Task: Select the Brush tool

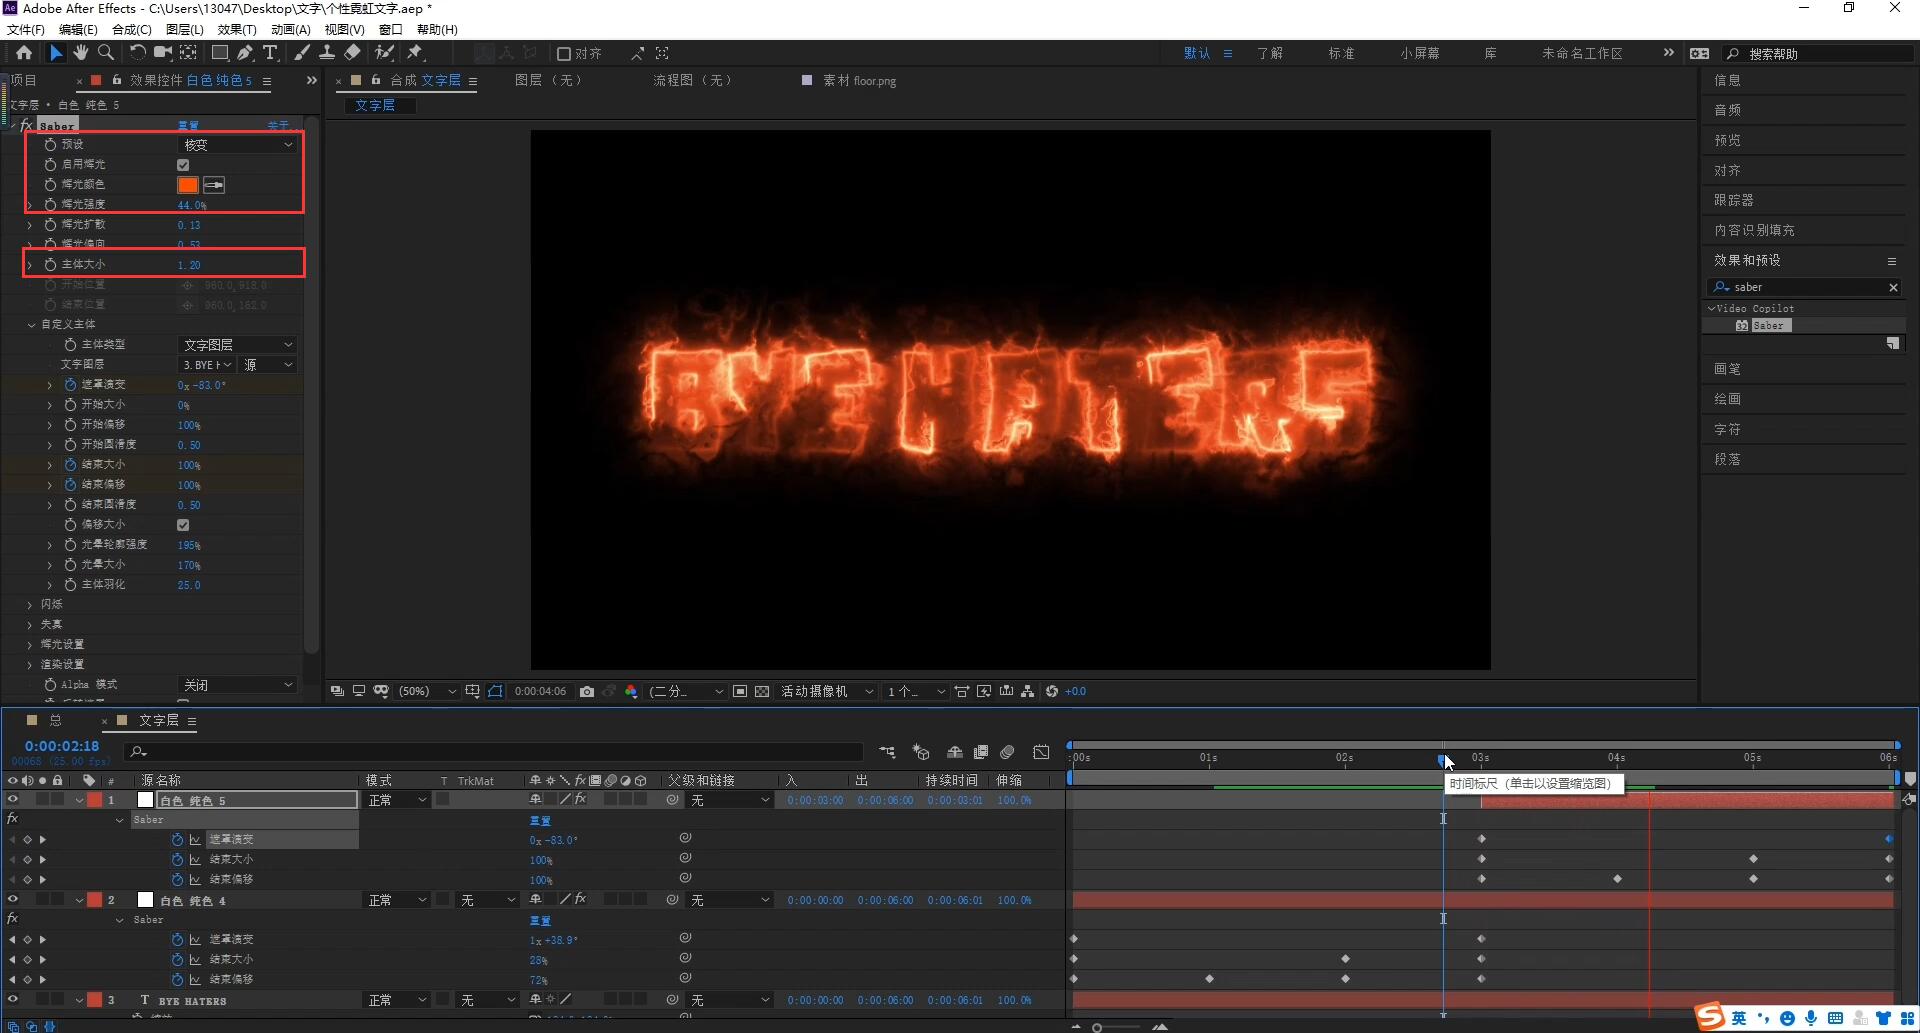Action: point(302,53)
